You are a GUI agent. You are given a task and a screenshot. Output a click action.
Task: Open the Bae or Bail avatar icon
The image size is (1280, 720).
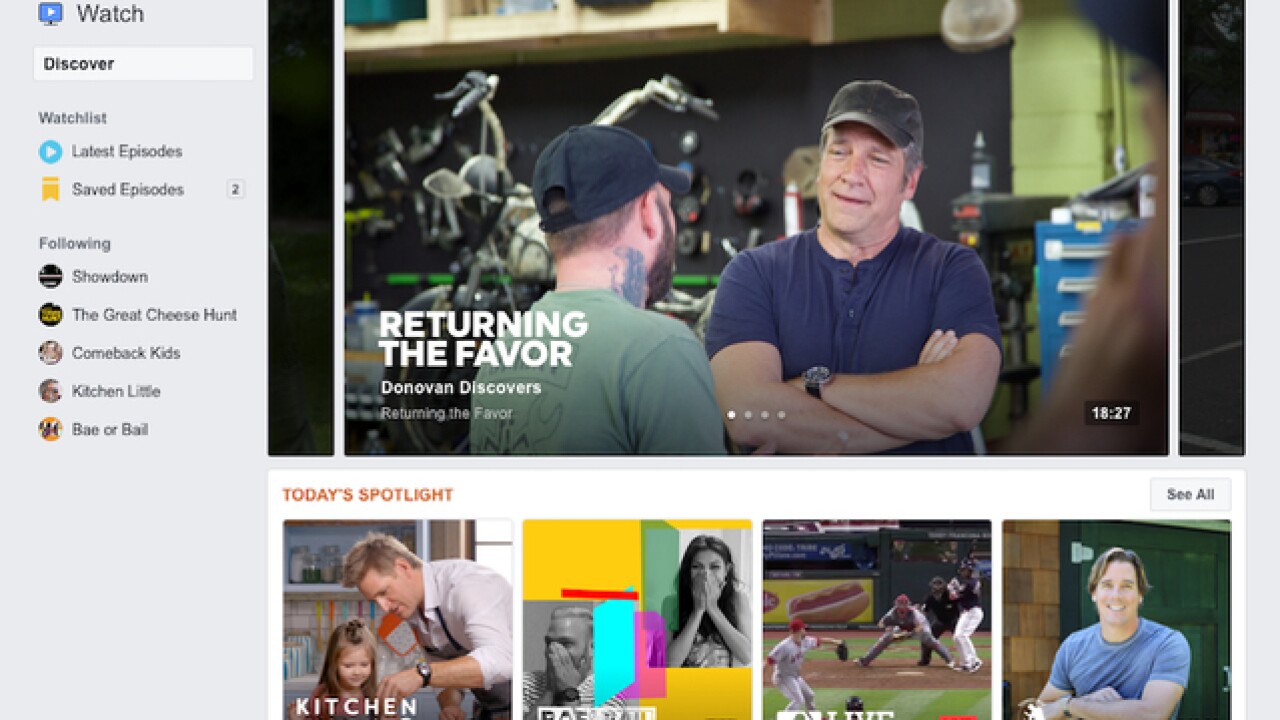(x=50, y=429)
